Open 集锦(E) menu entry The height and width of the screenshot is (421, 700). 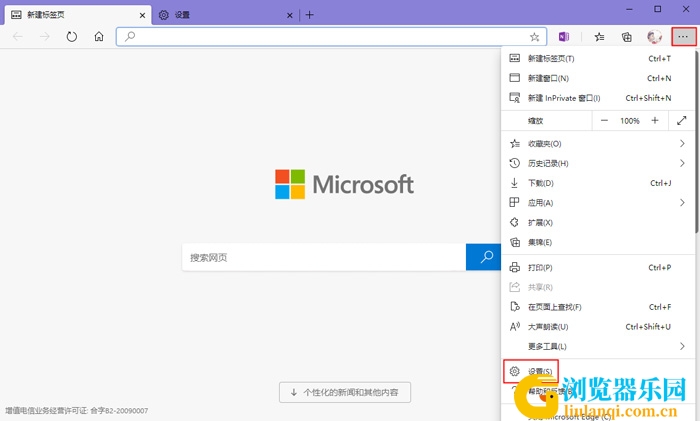[x=598, y=242]
